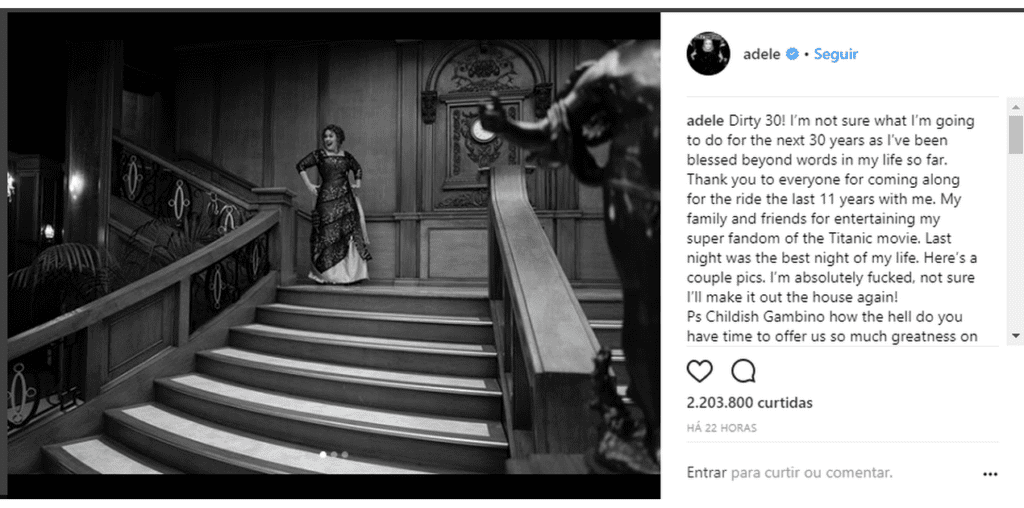Viewport: 1024px width, 508px height.
Task: Click the caption scrollbar thumb
Action: 1016,135
